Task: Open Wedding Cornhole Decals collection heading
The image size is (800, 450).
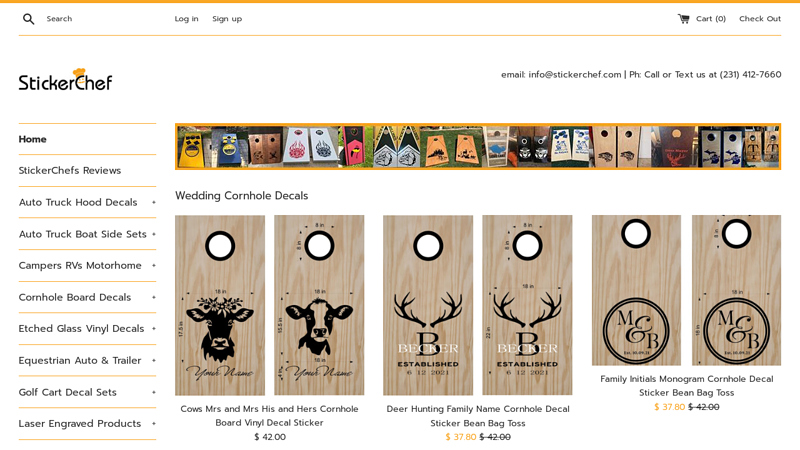Action: [241, 195]
